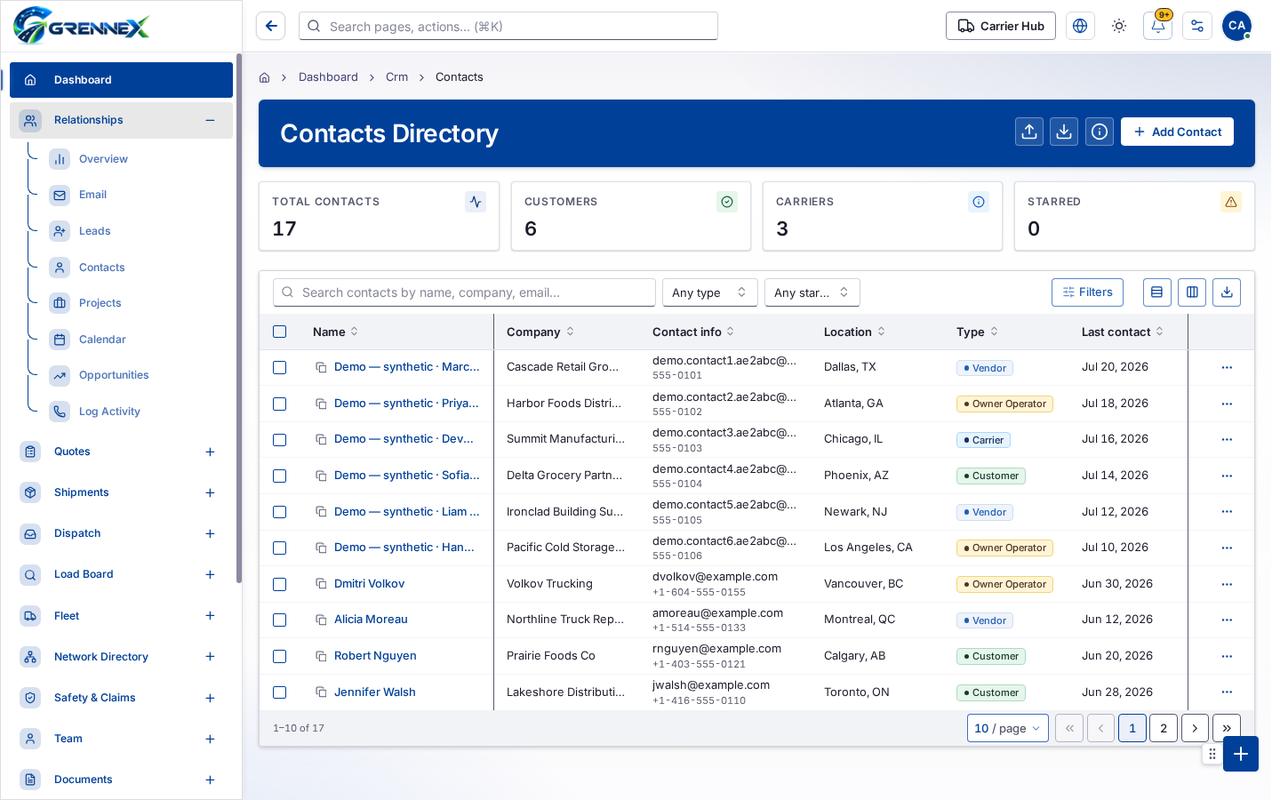Go to page 2 of contacts
Viewport: 1280px width, 800px height.
pos(1163,728)
